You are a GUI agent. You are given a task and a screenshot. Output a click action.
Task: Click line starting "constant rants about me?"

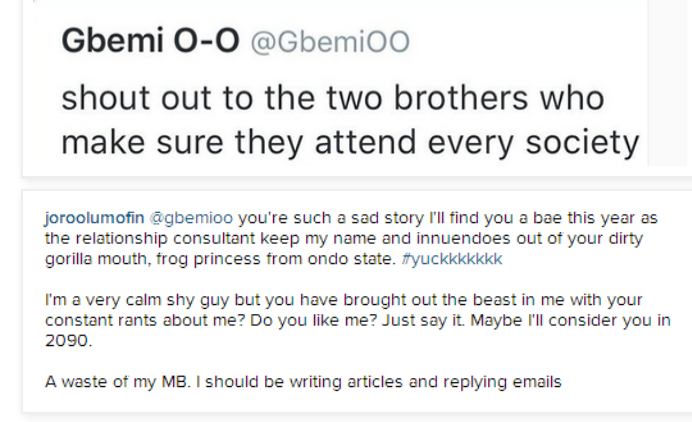[357, 320]
